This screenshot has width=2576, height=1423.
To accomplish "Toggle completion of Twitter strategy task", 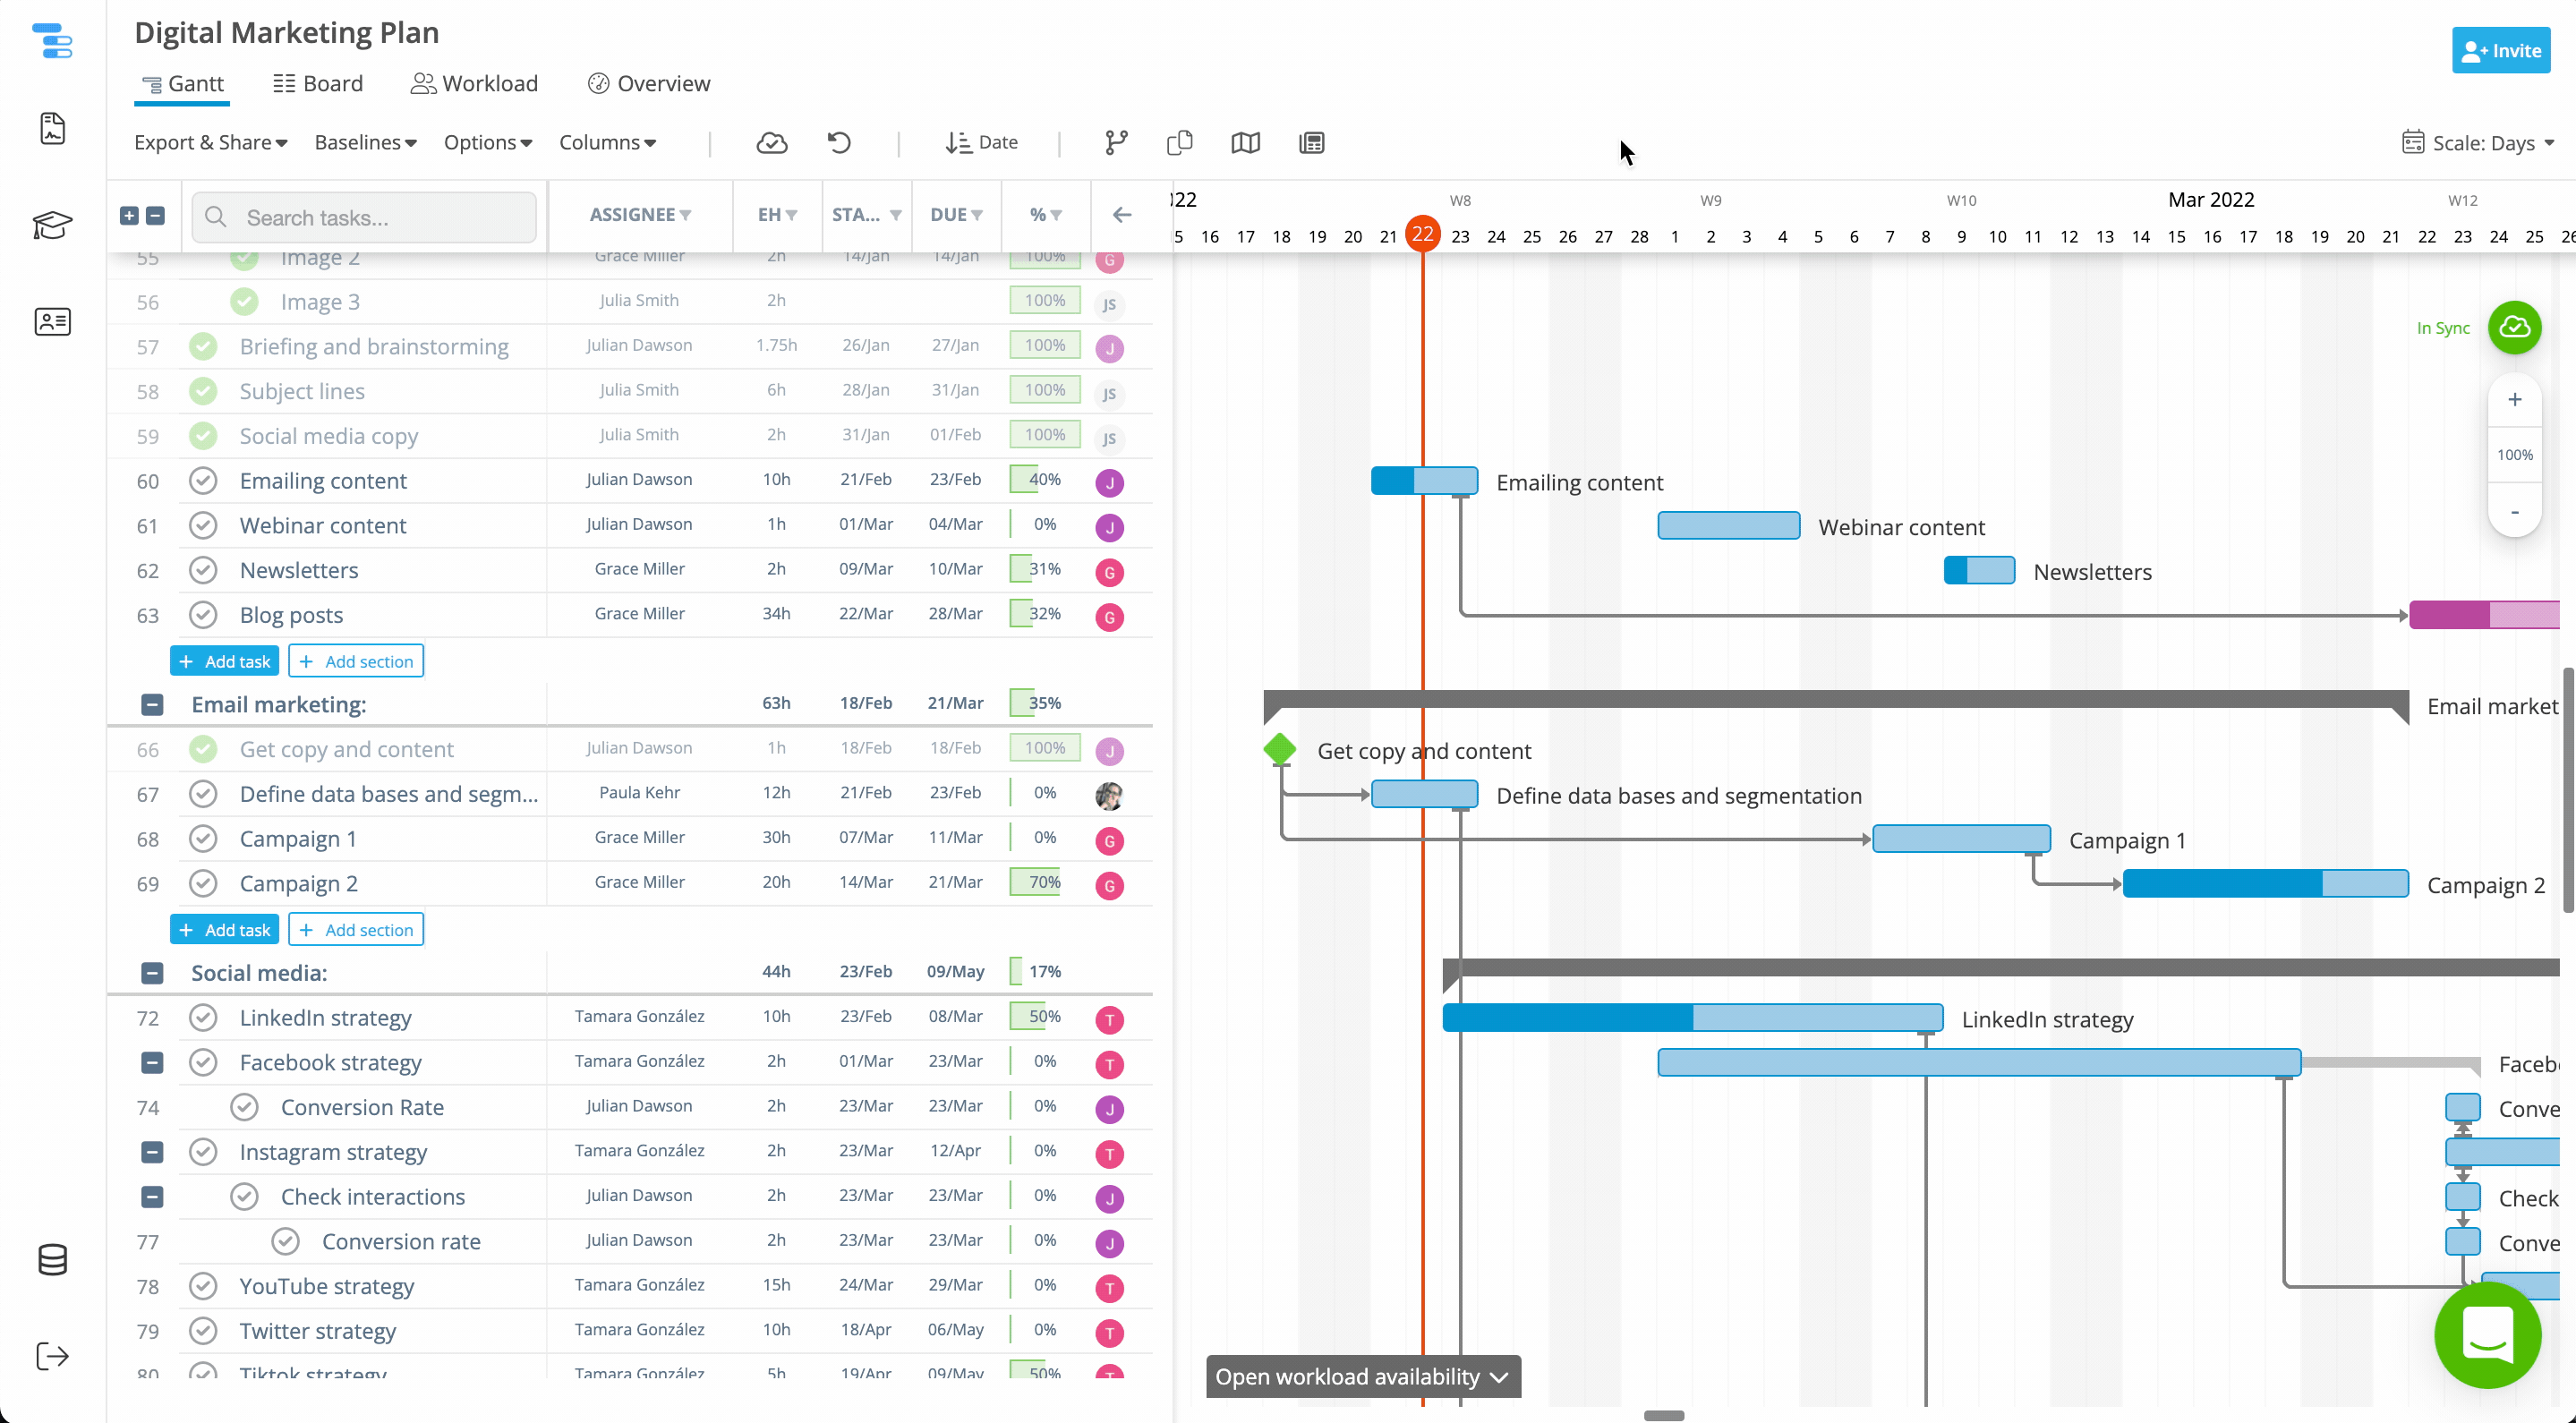I will point(205,1331).
